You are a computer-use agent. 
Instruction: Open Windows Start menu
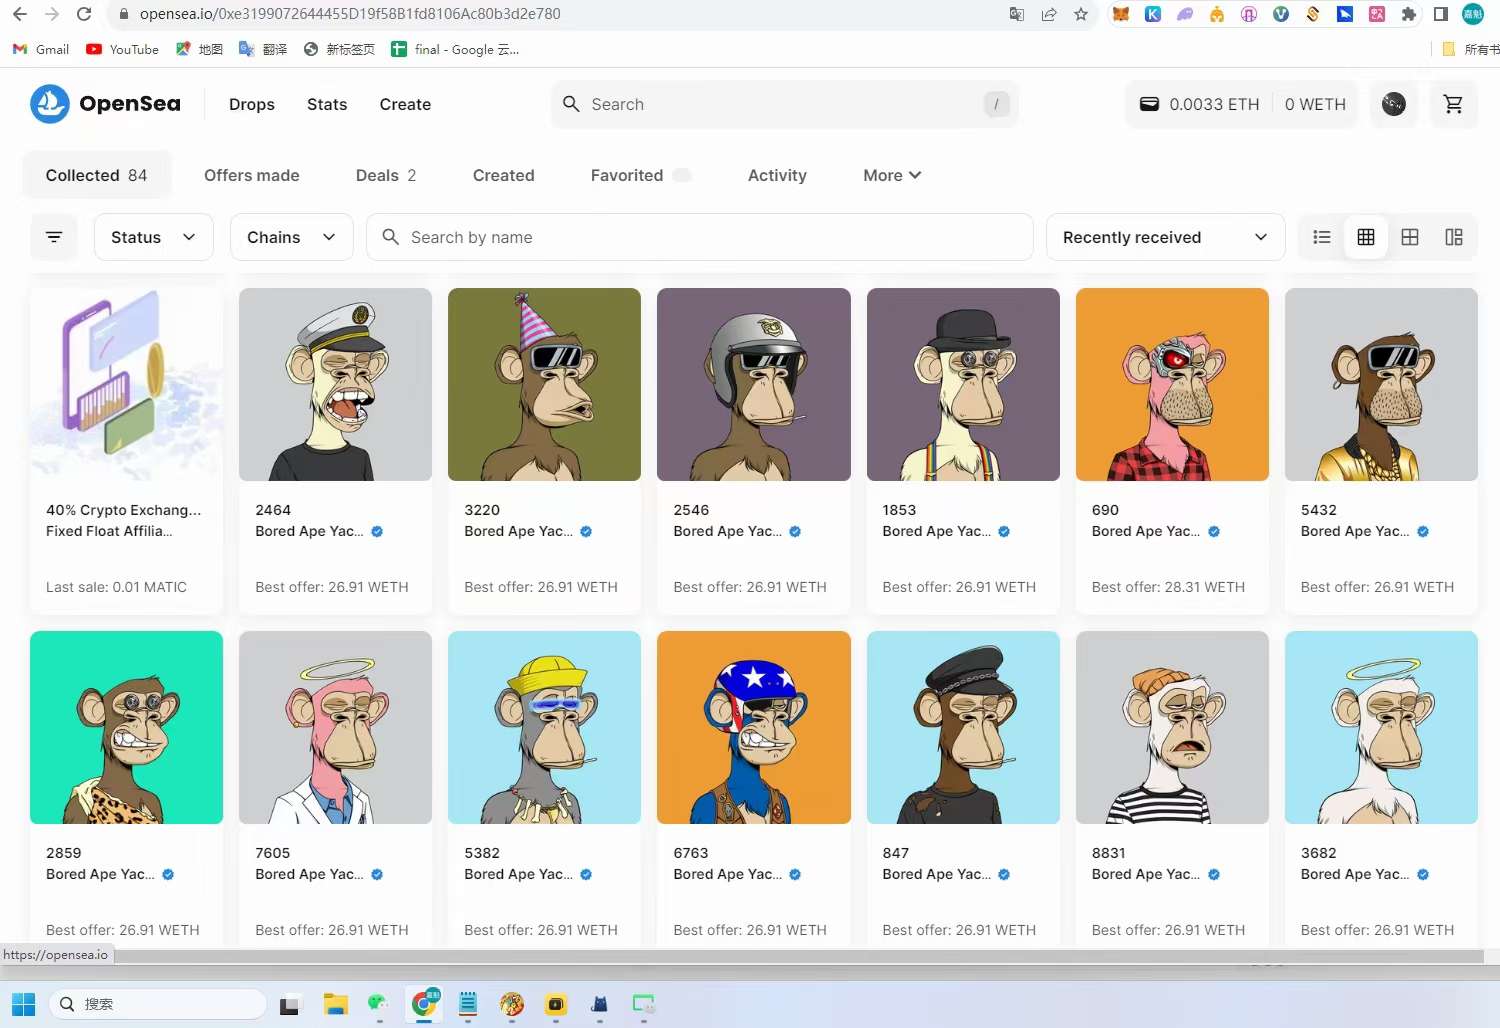tap(23, 1004)
